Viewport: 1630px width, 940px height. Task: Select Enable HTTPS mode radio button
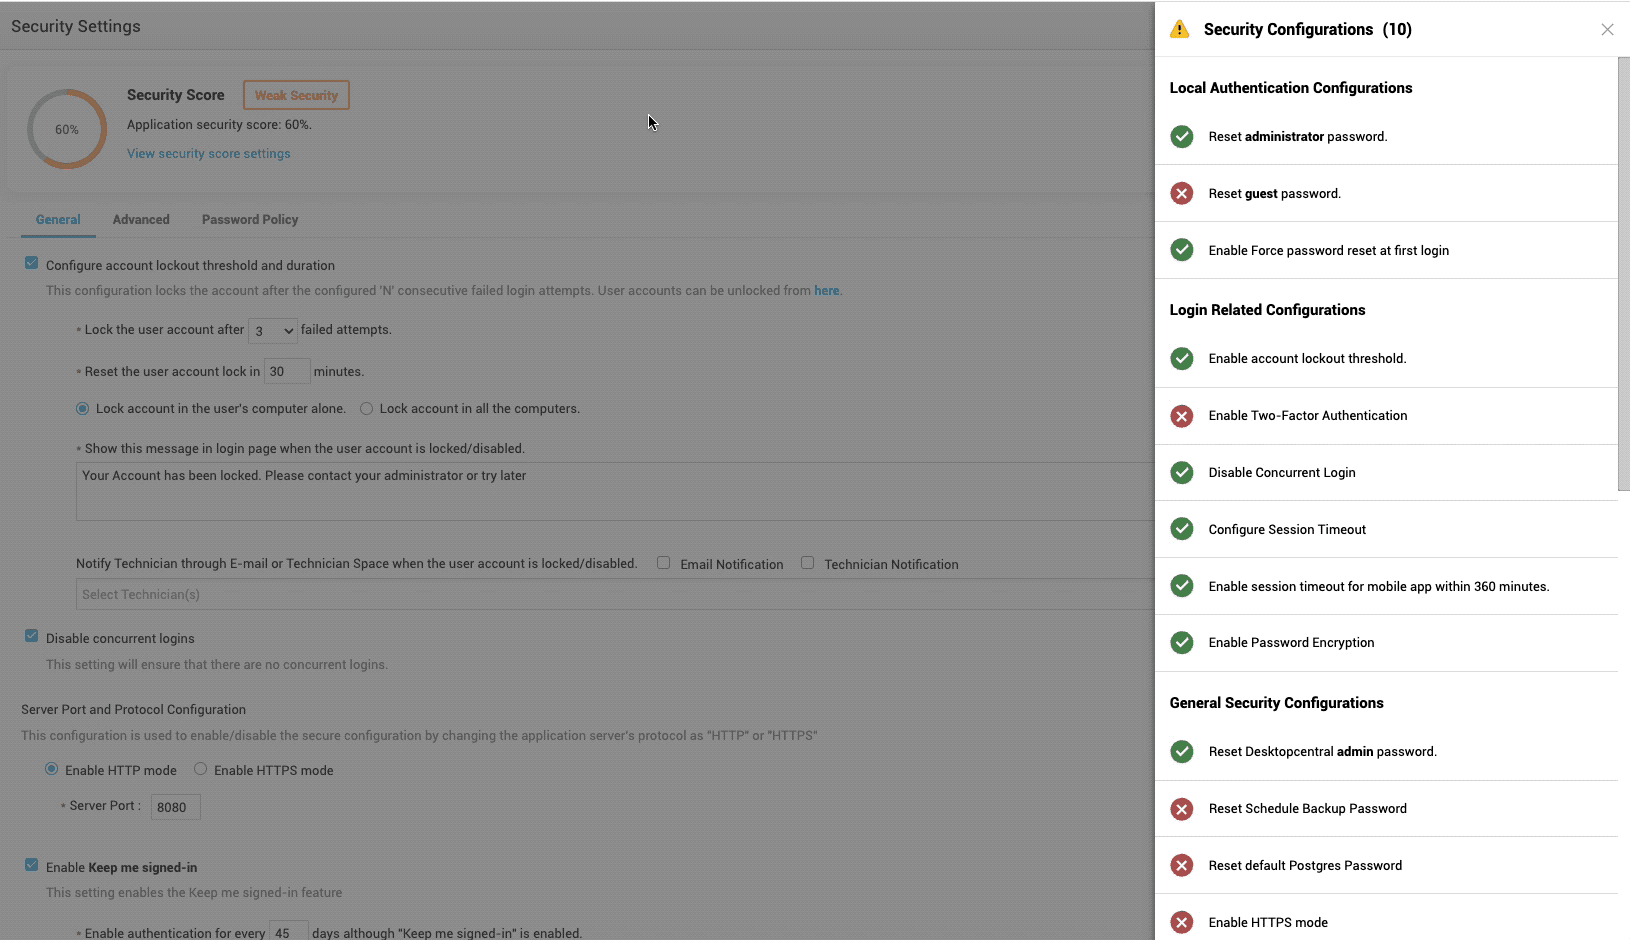201,769
